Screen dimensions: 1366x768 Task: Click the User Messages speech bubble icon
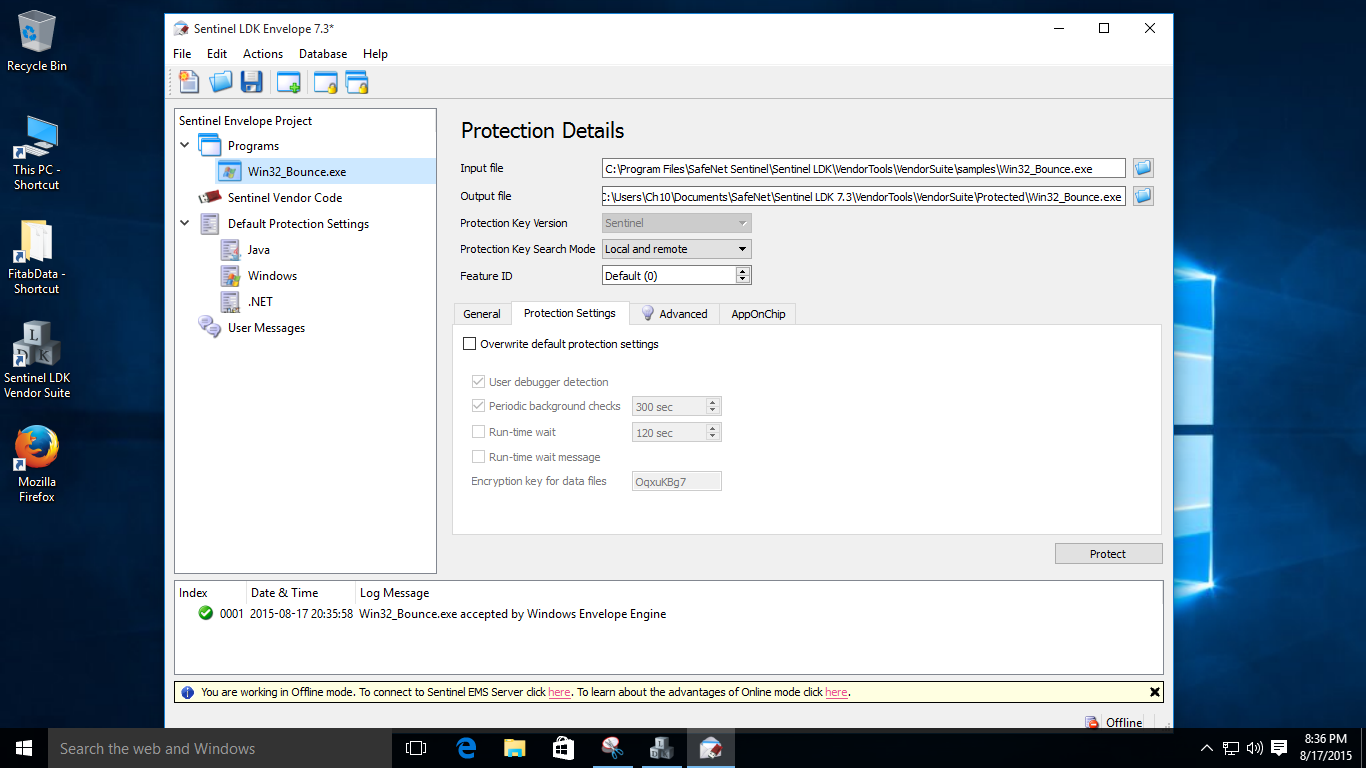(210, 327)
